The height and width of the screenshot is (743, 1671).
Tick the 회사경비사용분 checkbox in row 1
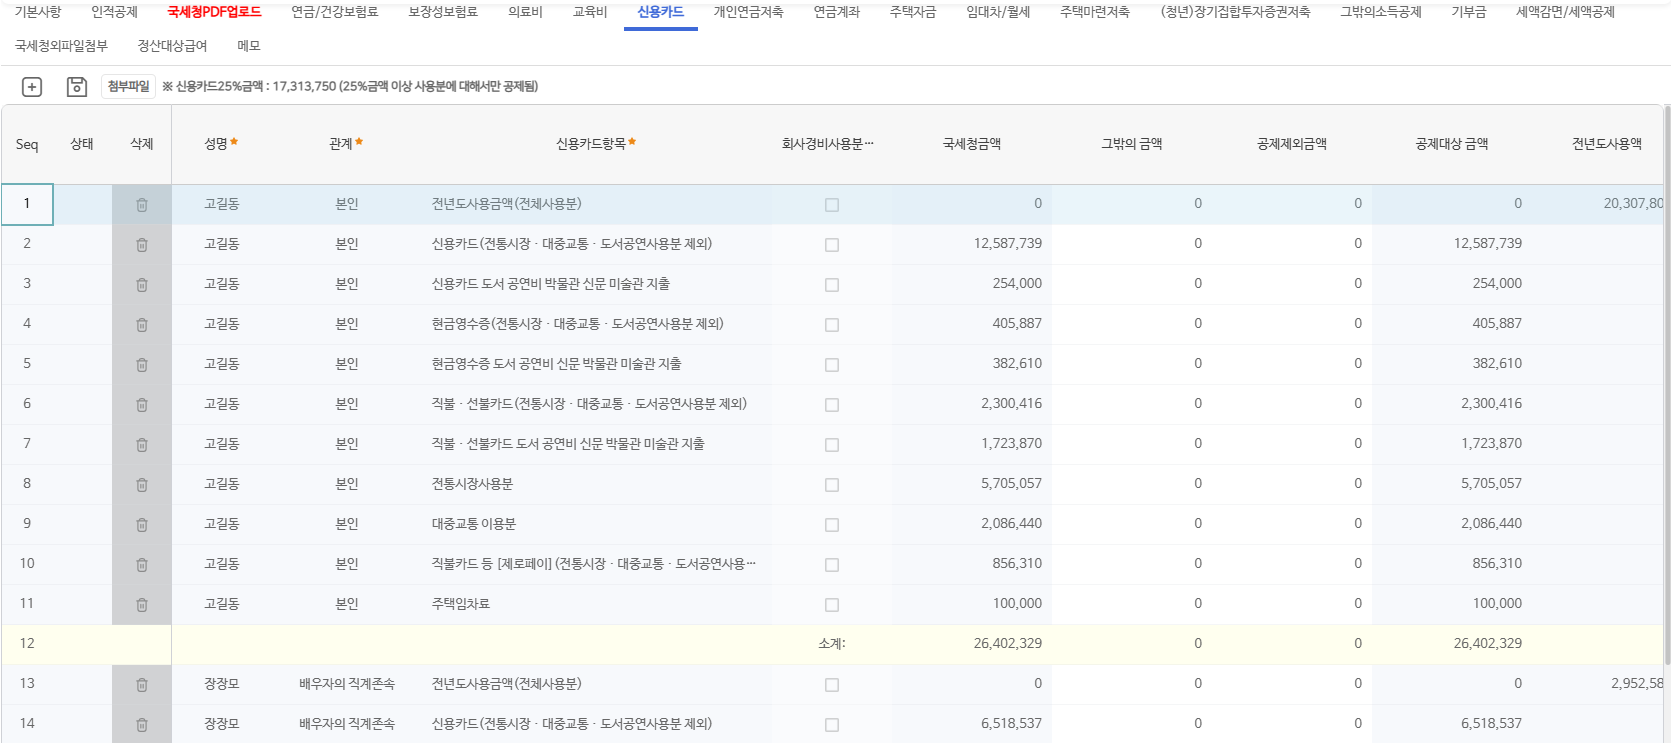point(832,205)
